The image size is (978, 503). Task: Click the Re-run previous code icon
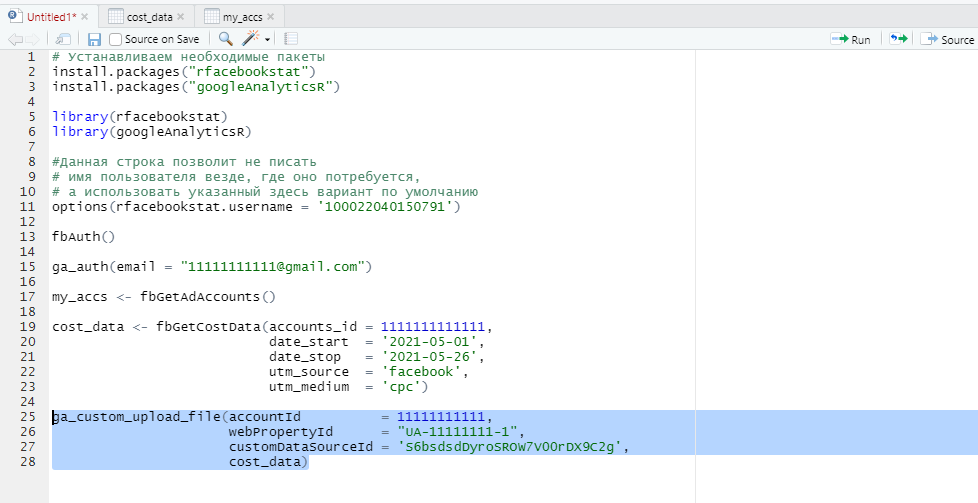tap(899, 39)
